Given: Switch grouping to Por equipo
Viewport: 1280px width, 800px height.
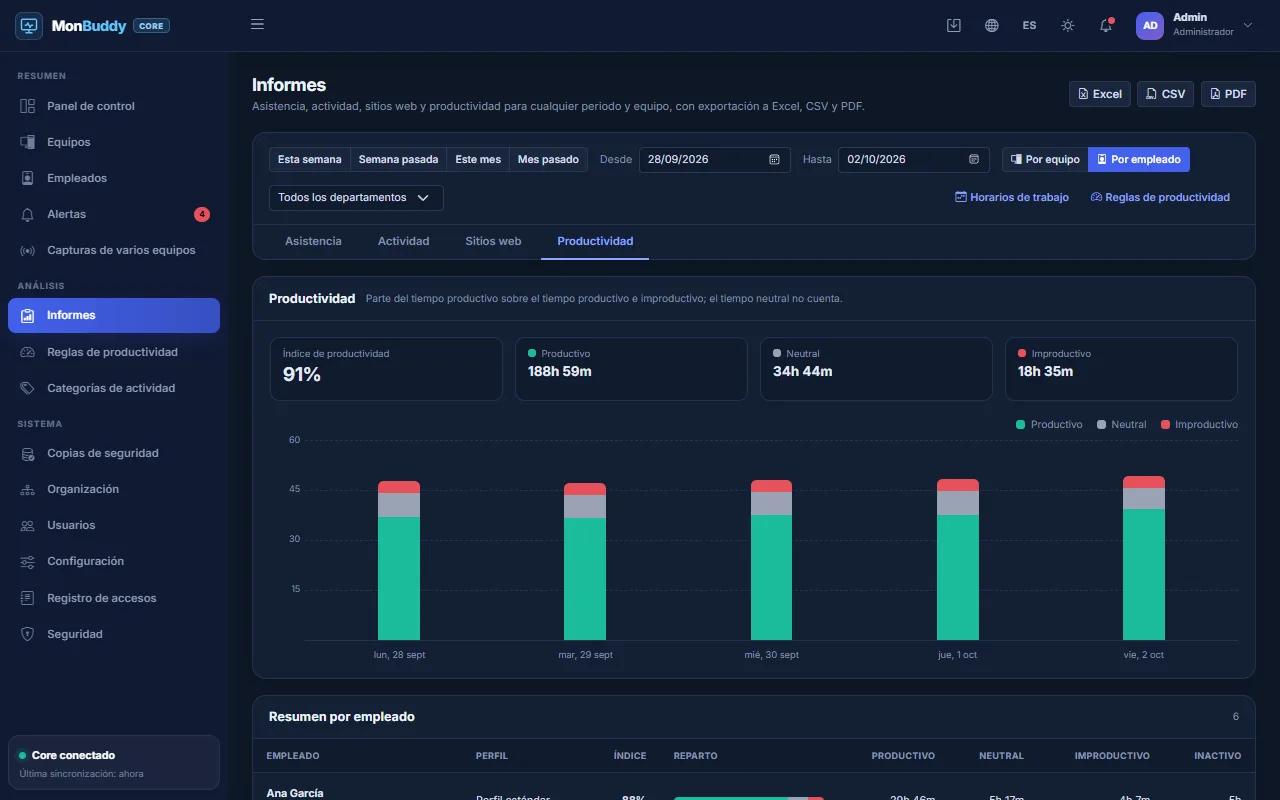Looking at the screenshot, I should coord(1045,160).
